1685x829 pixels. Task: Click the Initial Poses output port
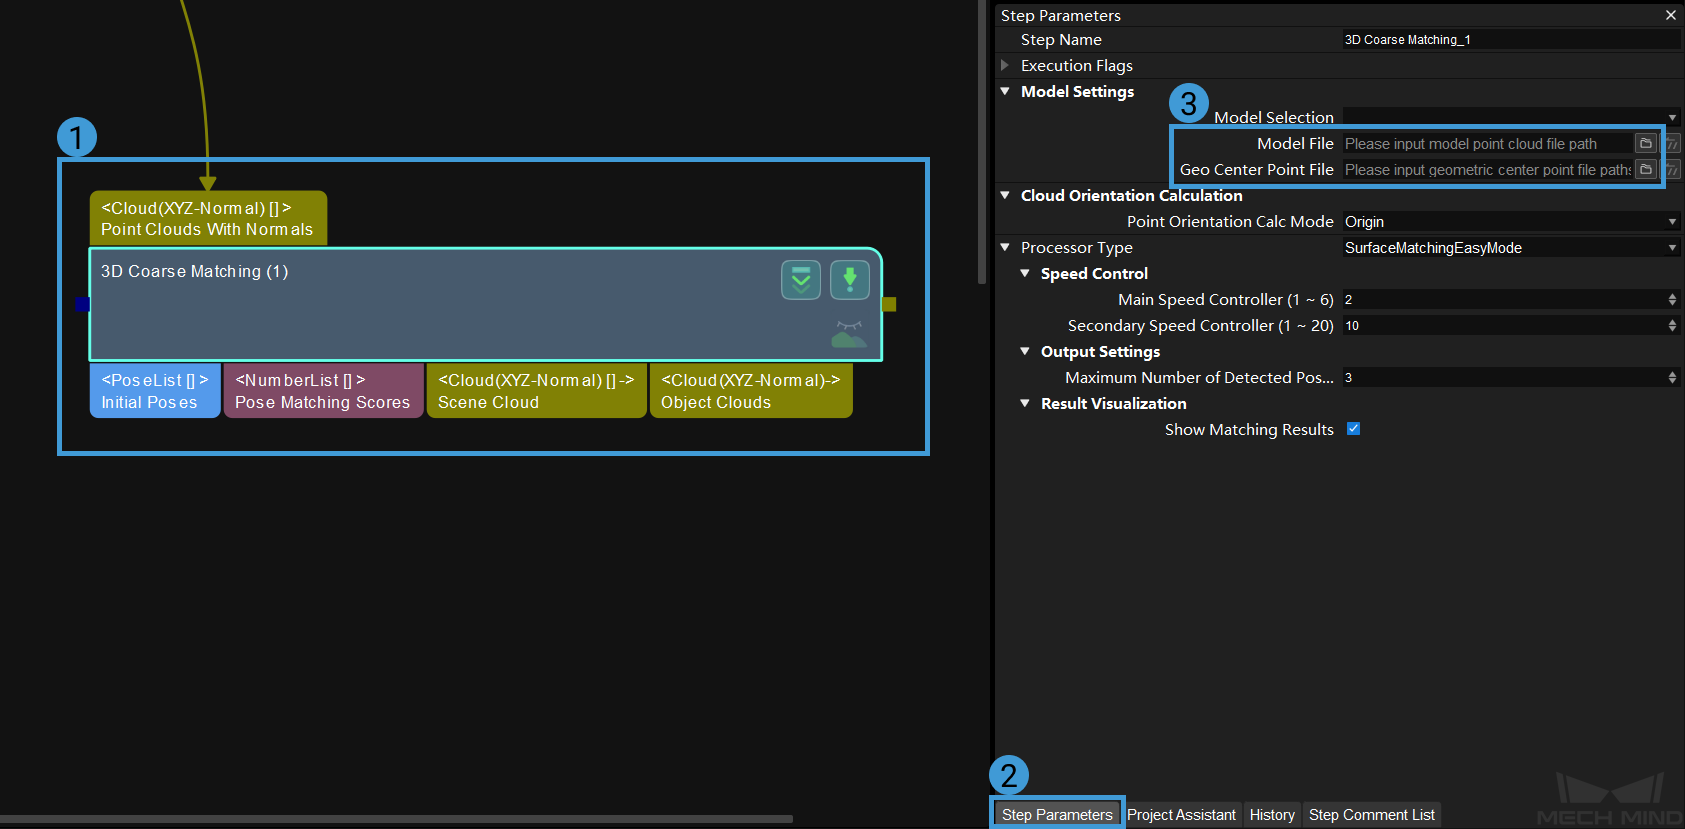point(154,391)
